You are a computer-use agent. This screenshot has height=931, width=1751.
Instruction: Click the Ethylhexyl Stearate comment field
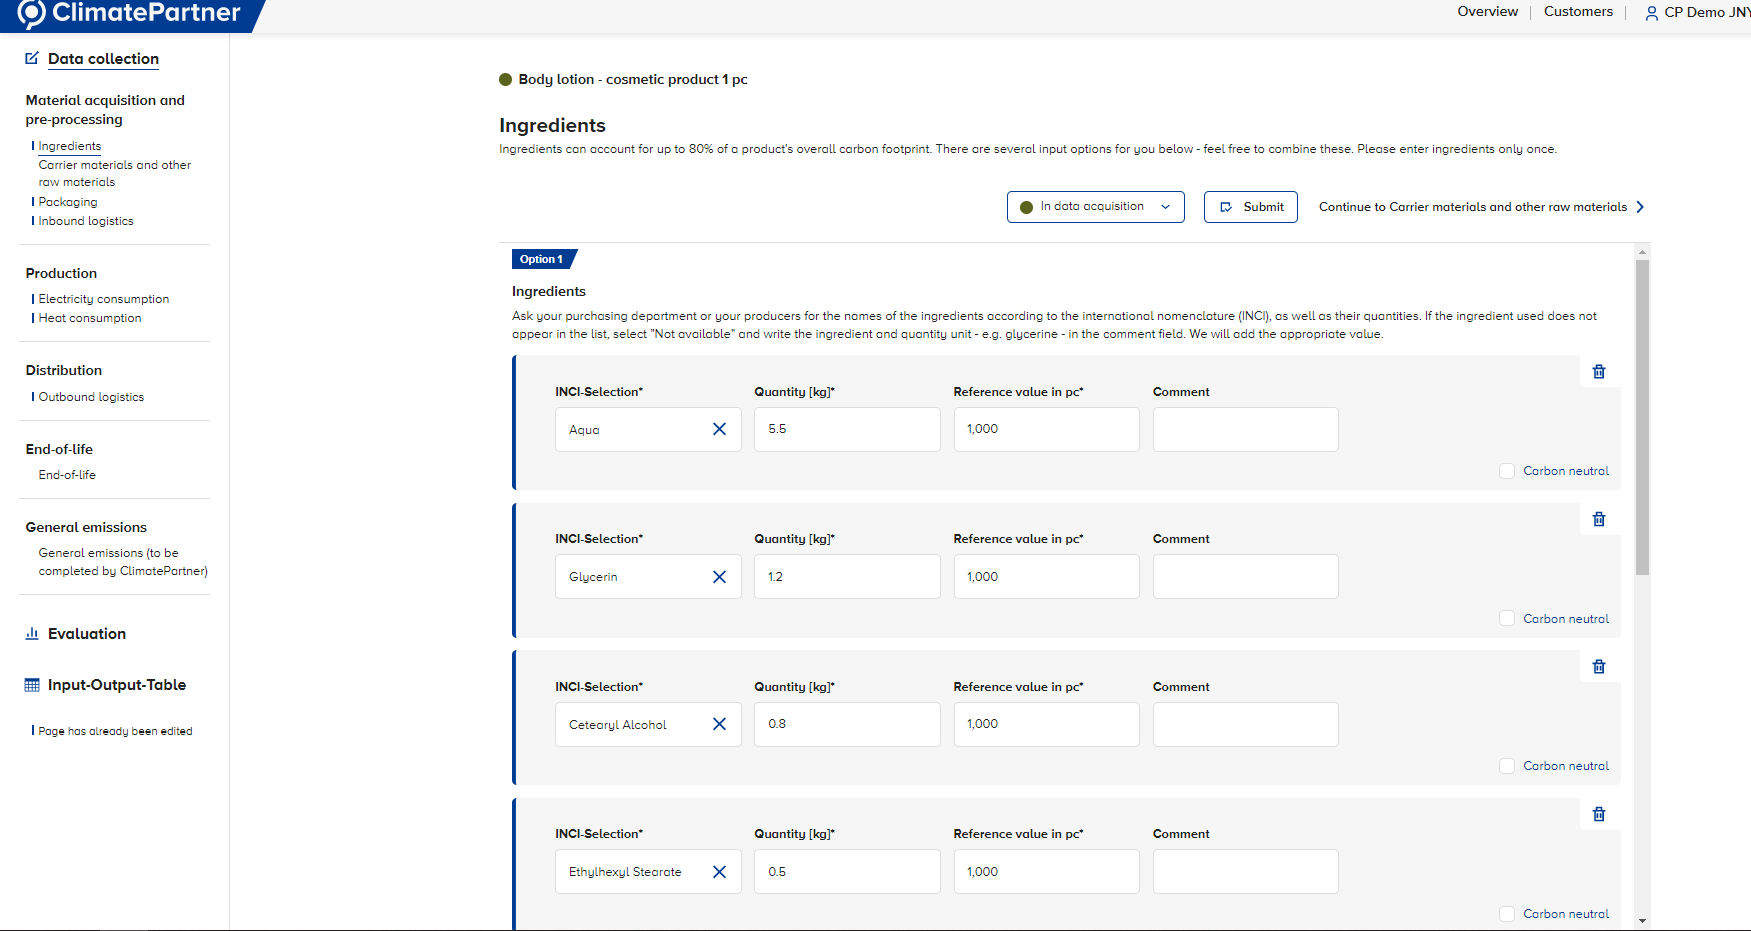coord(1246,872)
